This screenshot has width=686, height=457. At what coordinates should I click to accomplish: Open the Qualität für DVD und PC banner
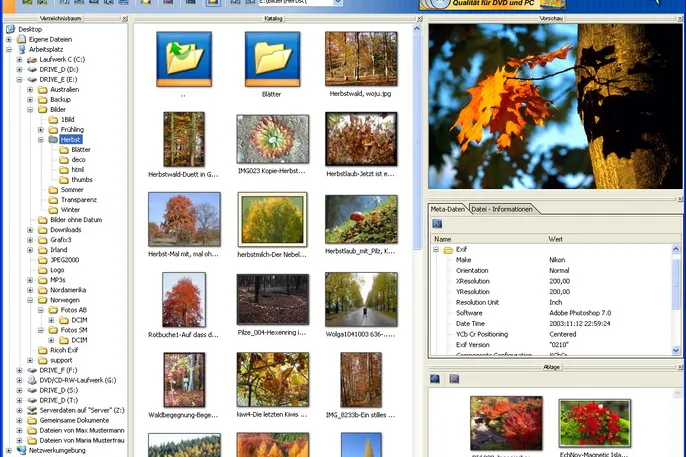click(x=492, y=4)
